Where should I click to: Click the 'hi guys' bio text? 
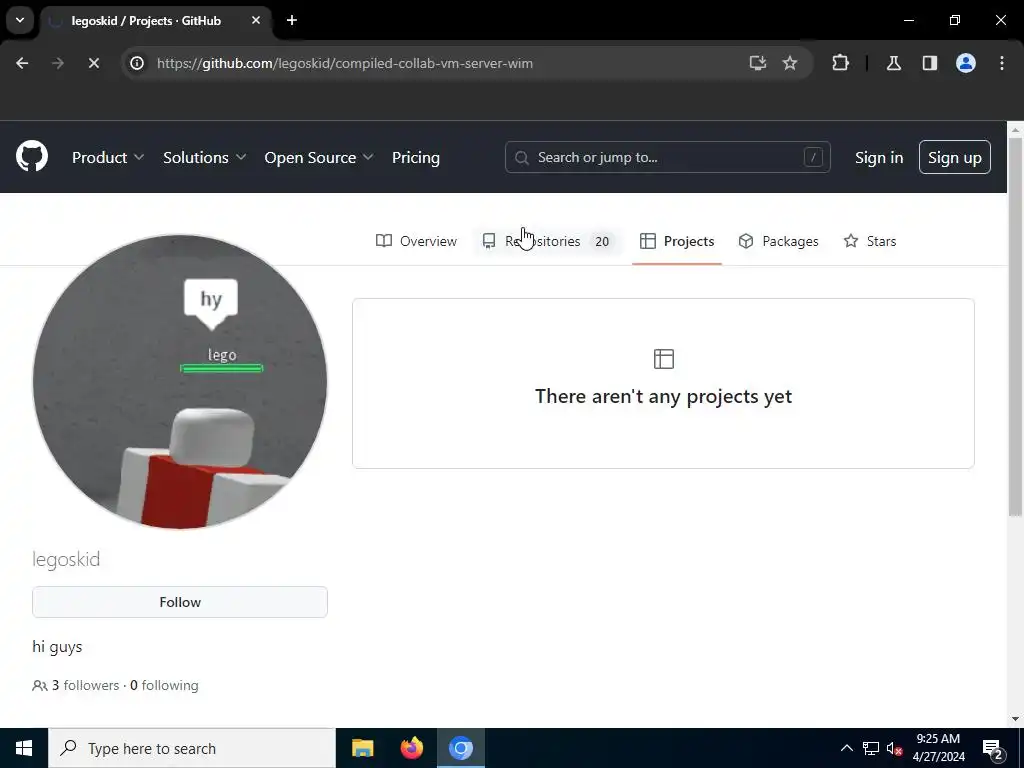pos(57,647)
